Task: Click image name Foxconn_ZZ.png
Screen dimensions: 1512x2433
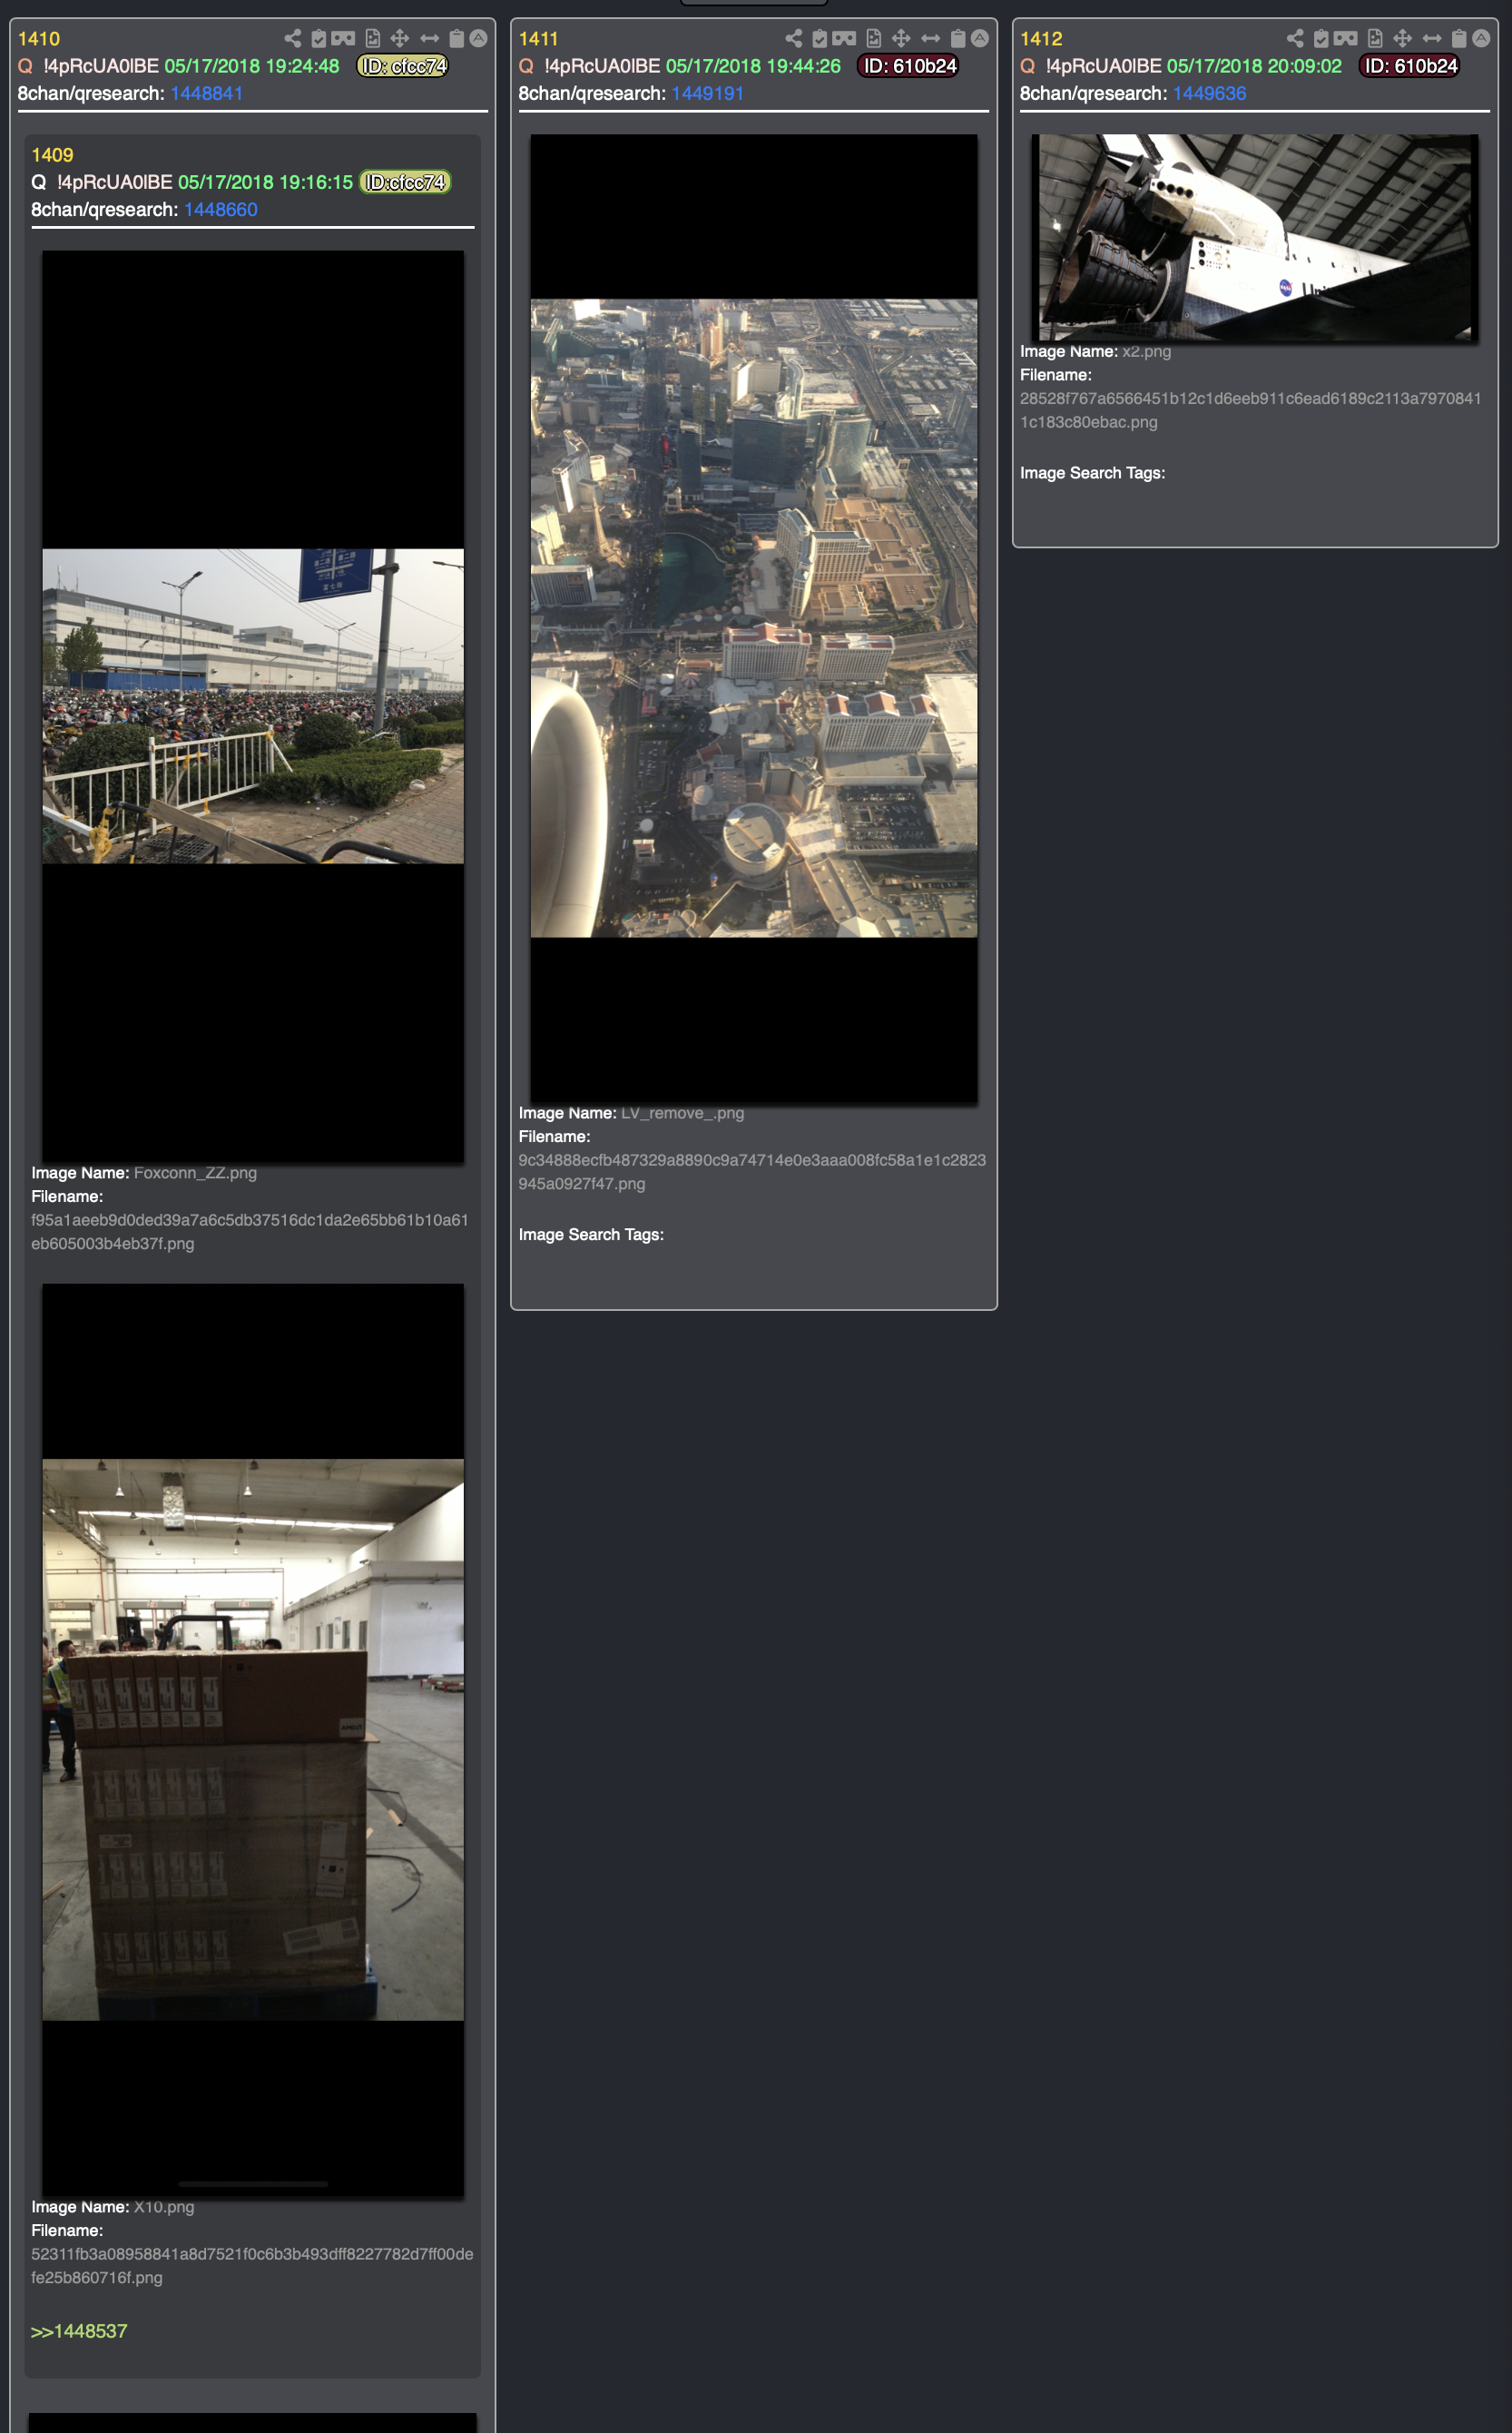Action: coord(195,1173)
